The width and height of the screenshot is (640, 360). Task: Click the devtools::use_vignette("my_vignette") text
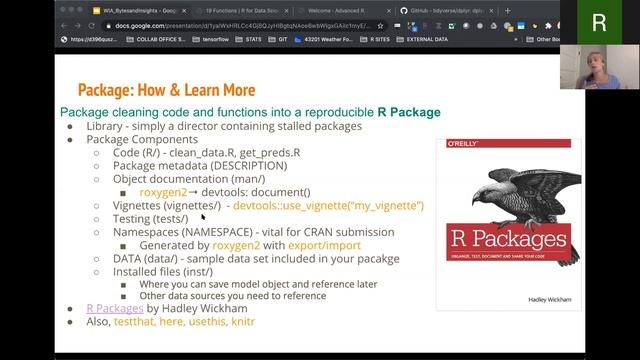point(329,205)
